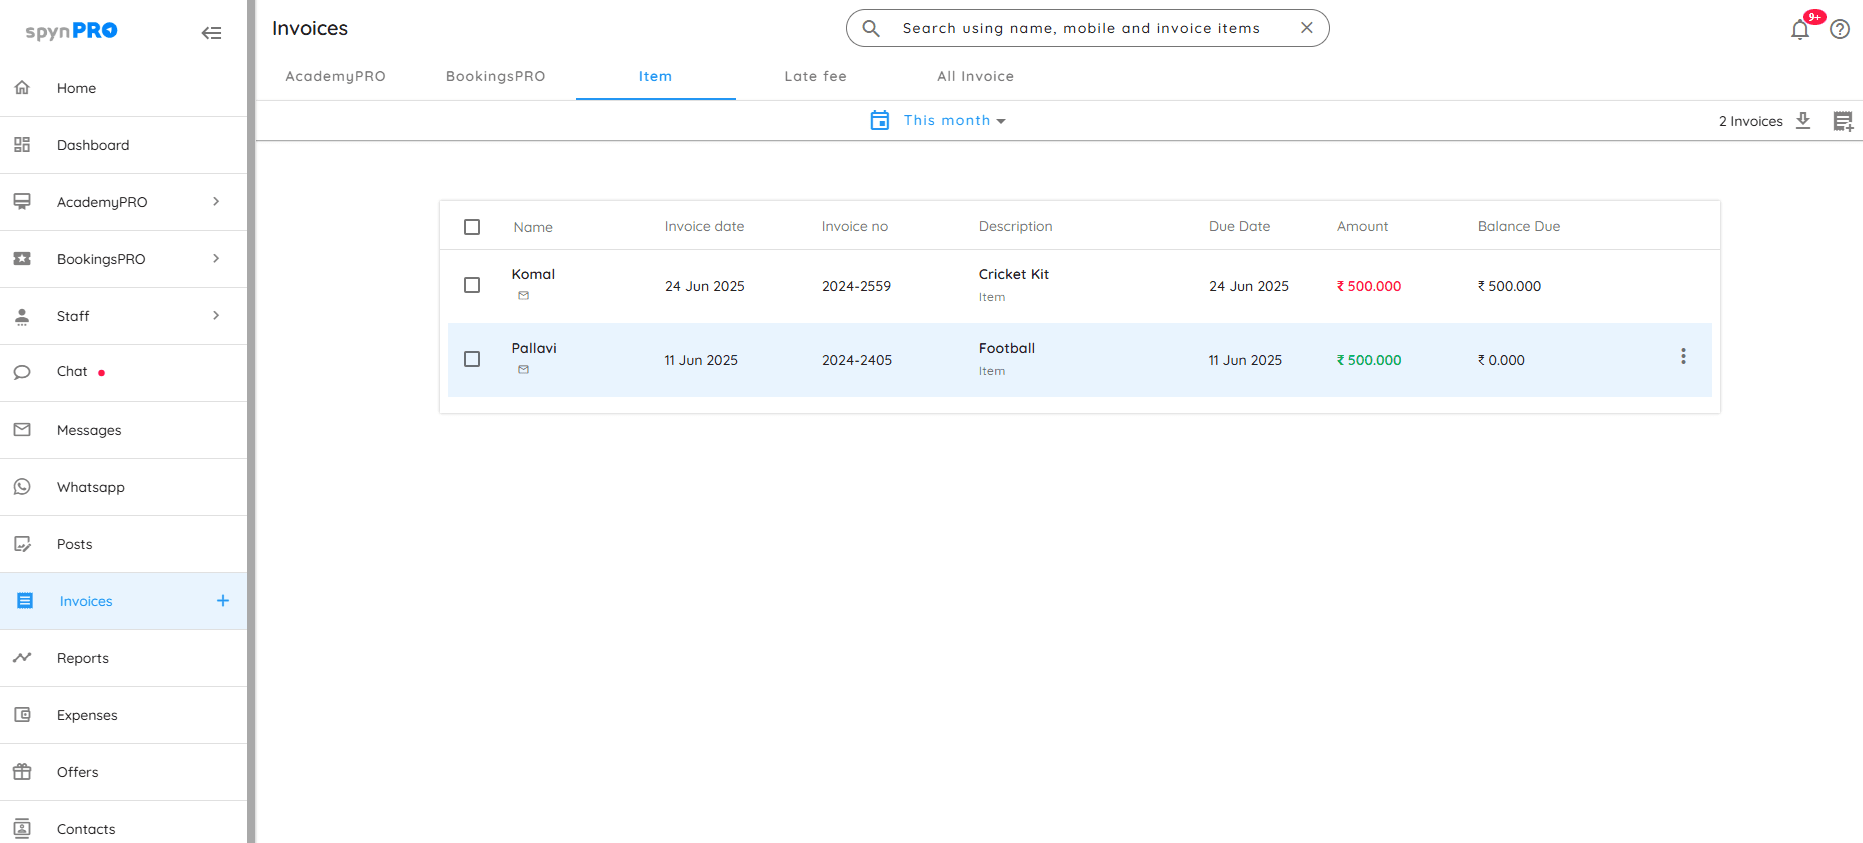Viewport: 1863px width, 843px height.
Task: Click into the invoice search field
Action: coord(1080,28)
